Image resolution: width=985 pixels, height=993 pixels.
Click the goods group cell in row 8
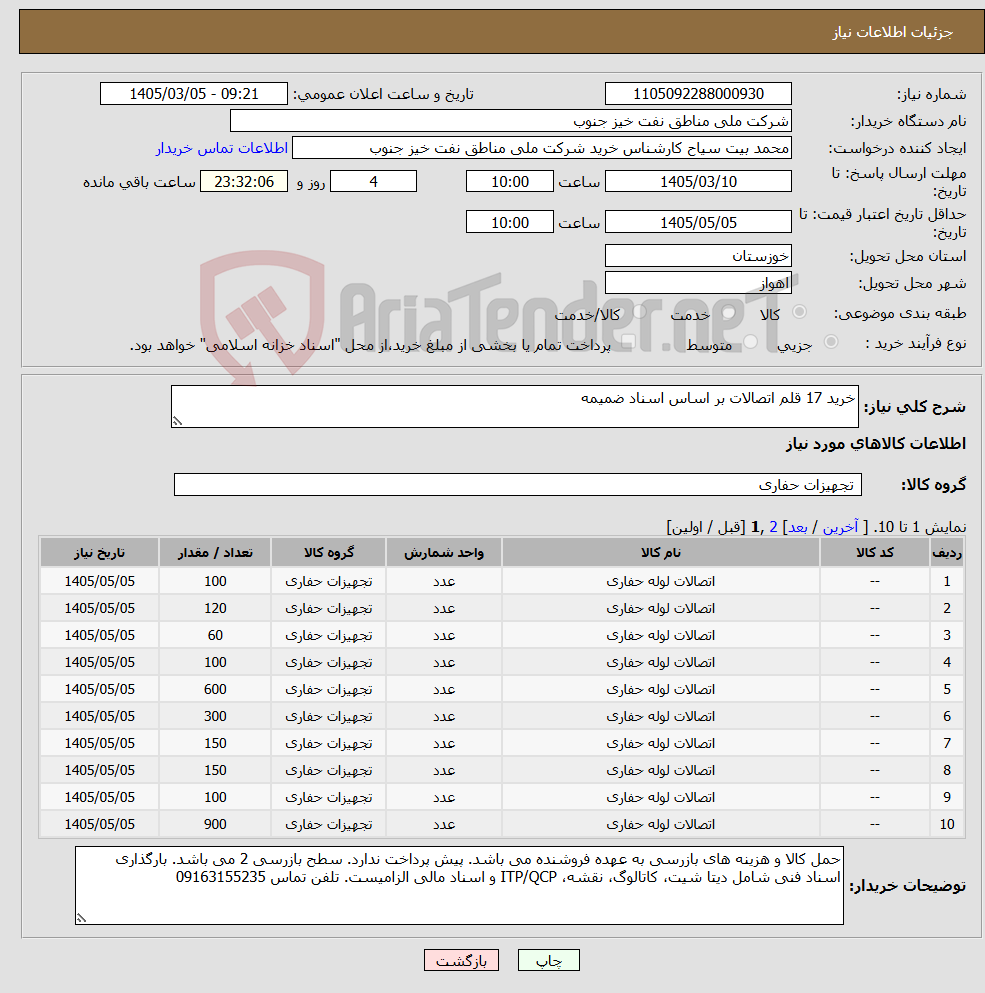pyautogui.click(x=328, y=770)
